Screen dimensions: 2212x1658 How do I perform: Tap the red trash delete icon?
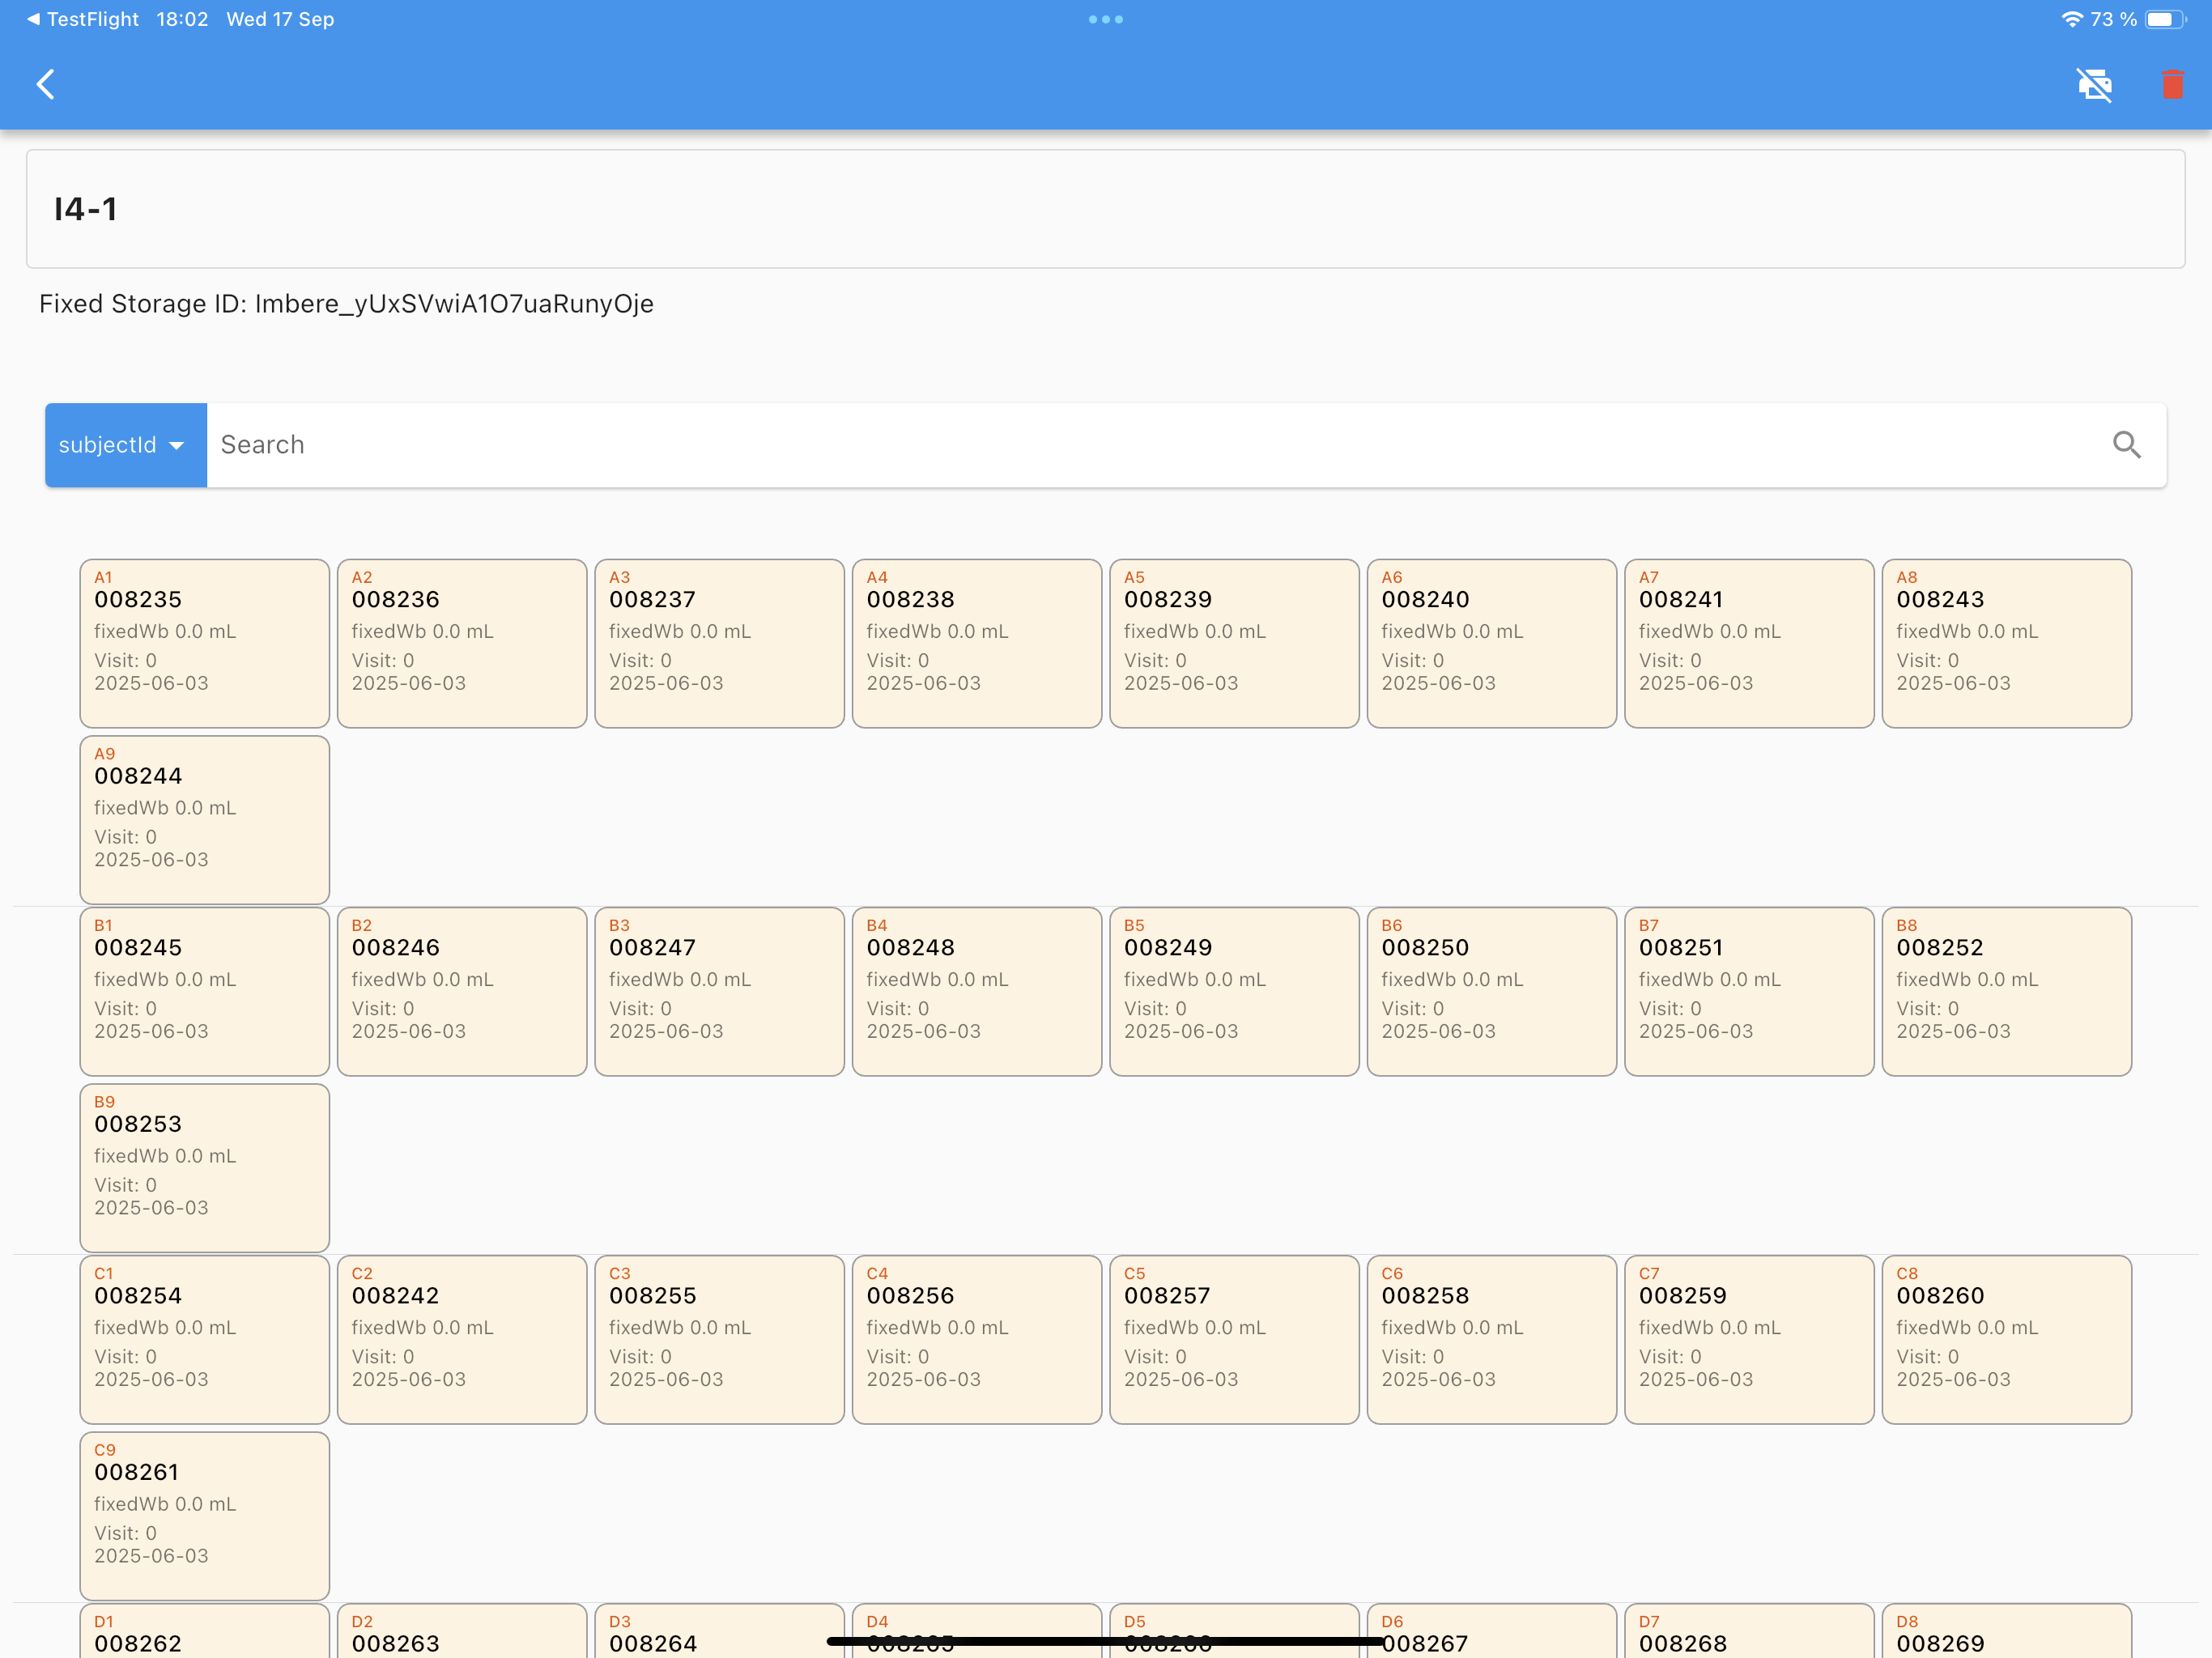[2172, 84]
